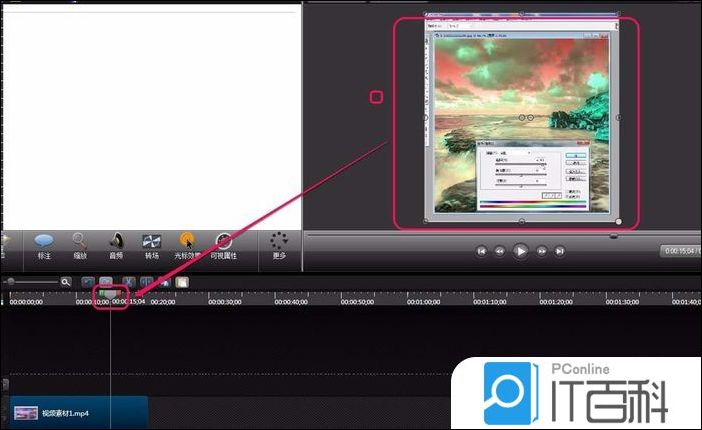Click the Redo icon in the timeline toolbar

coord(106,282)
